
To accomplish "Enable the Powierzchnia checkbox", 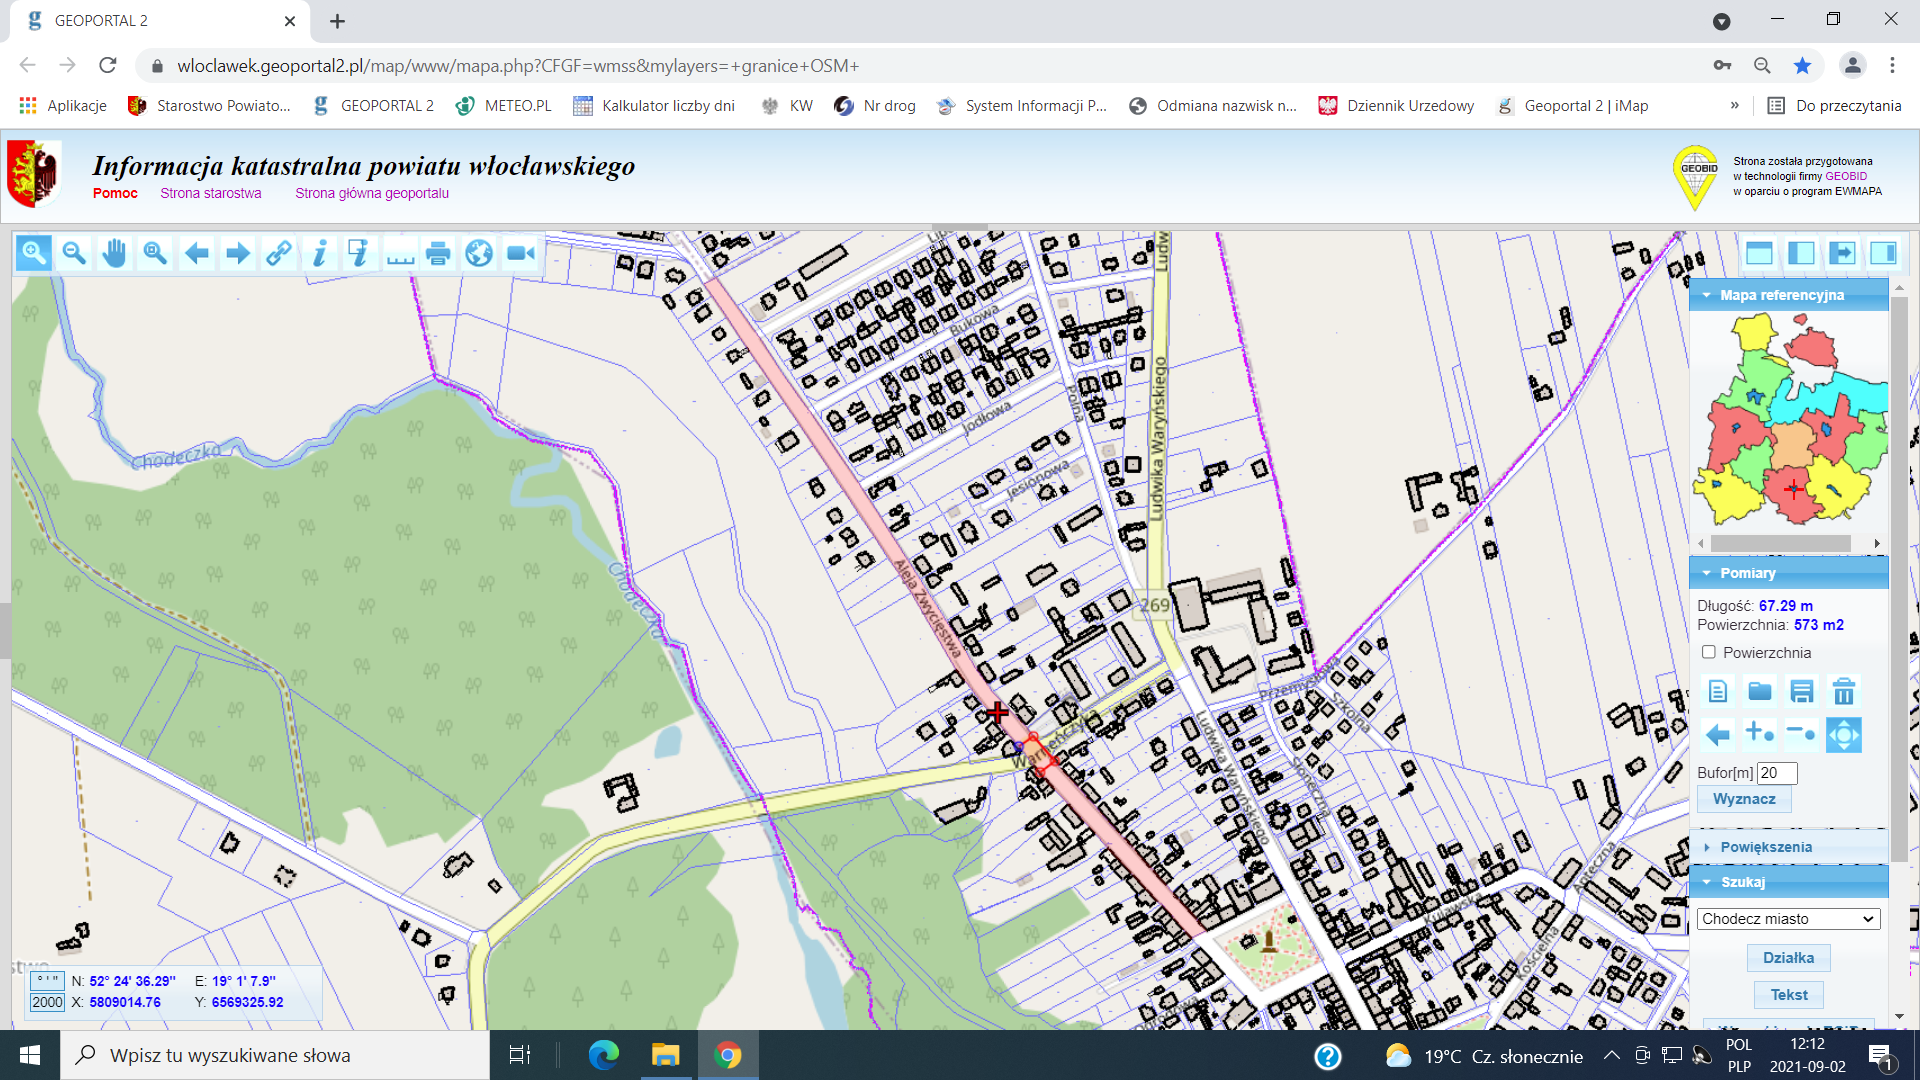I will tap(1709, 652).
